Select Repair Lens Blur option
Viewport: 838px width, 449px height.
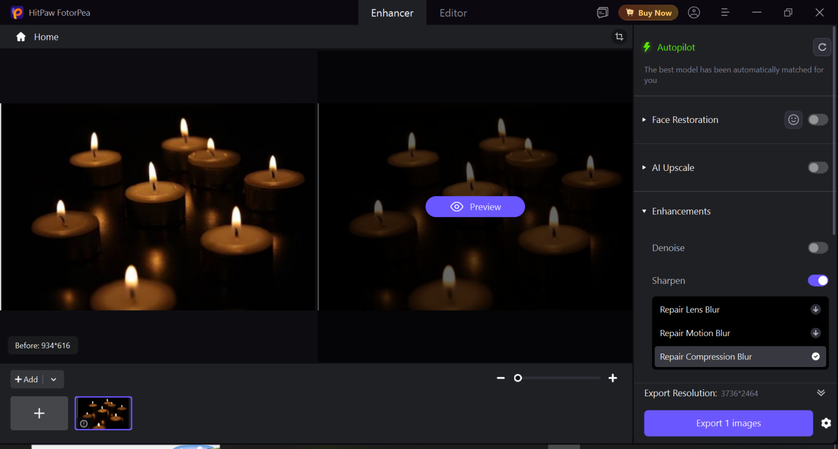(x=740, y=309)
